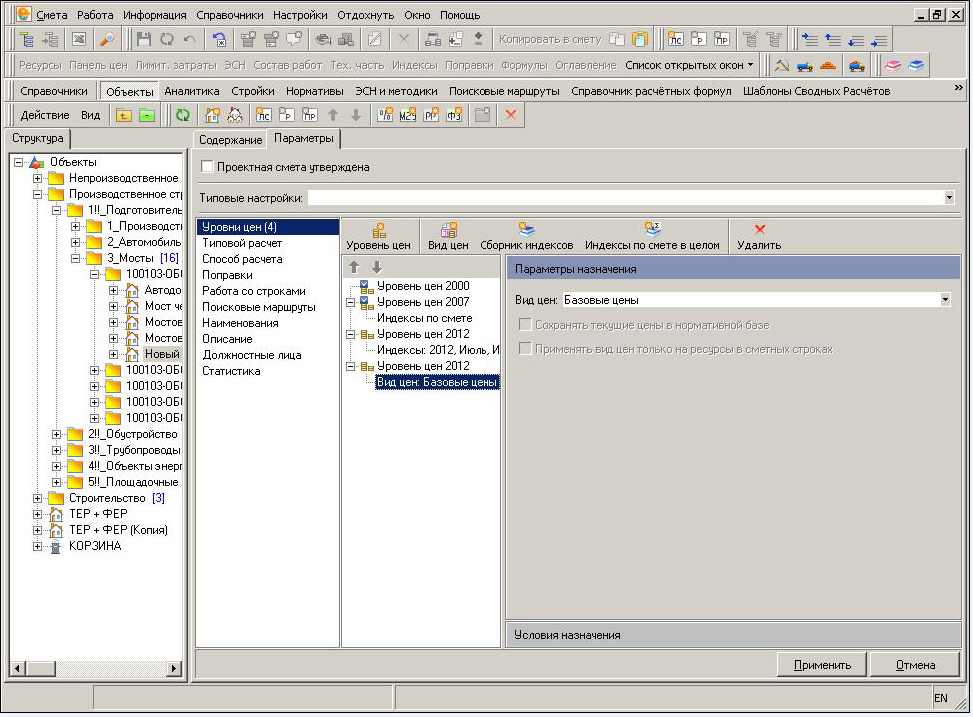This screenshot has width=973, height=717.
Task: Open the Типовые настройки dropdown
Action: pos(949,198)
